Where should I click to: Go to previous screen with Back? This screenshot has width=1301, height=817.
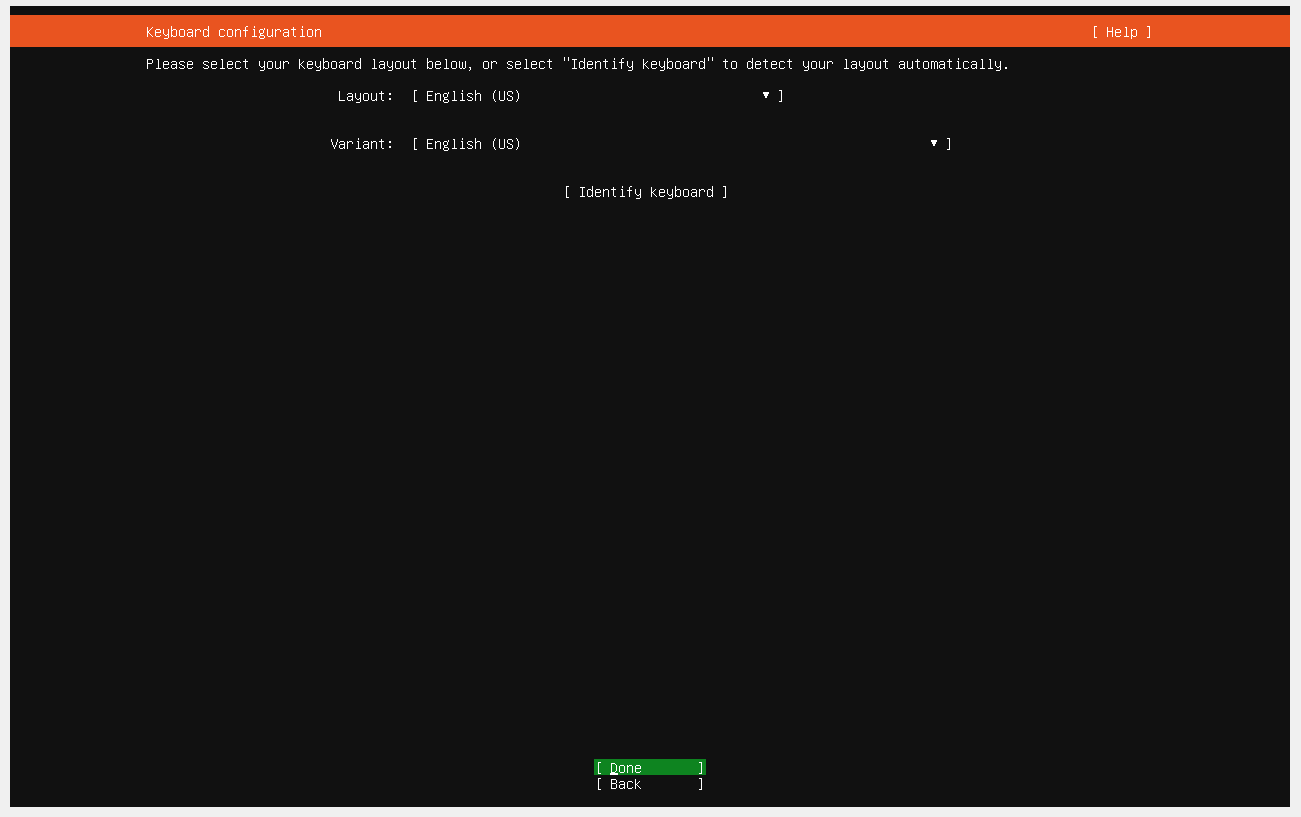(x=650, y=784)
